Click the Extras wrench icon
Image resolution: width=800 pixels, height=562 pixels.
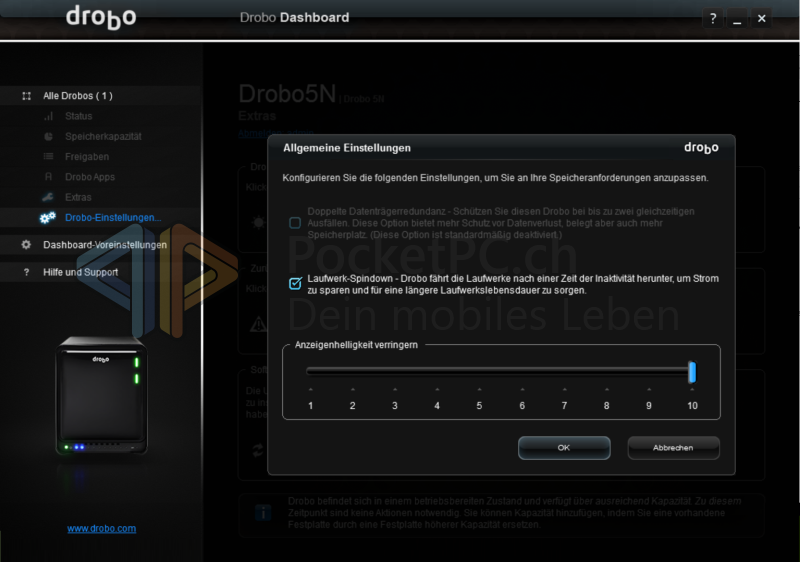[48, 197]
